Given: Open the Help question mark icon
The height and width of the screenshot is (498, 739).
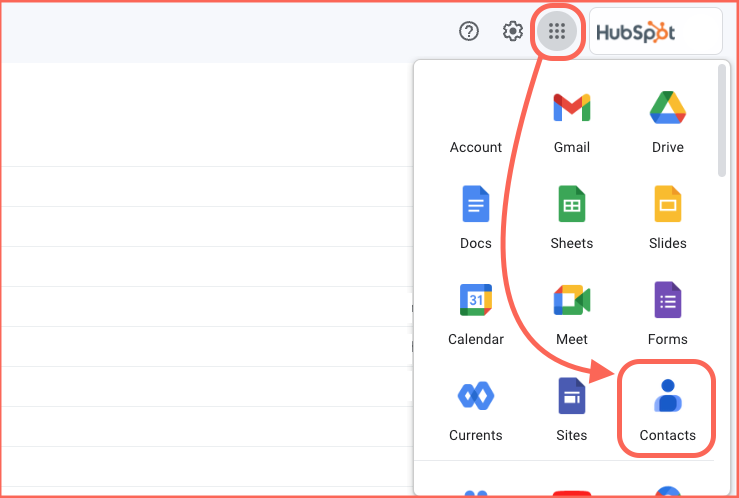Looking at the screenshot, I should click(469, 31).
